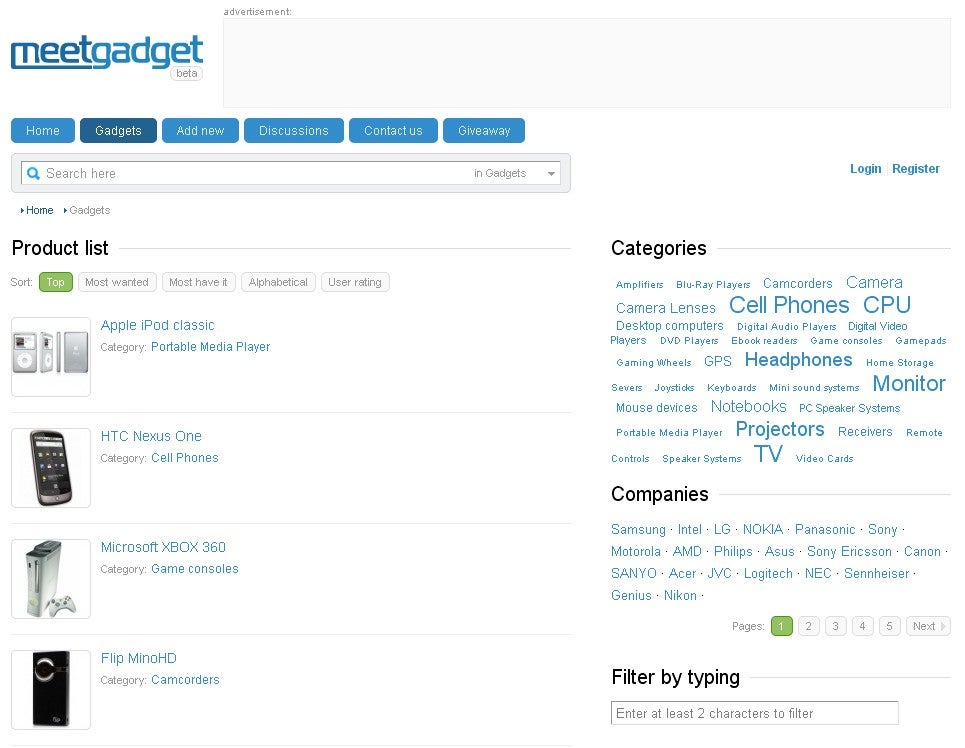Open the Microsoft XBOX 360 product title
This screenshot has height=748, width=965.
tap(163, 547)
